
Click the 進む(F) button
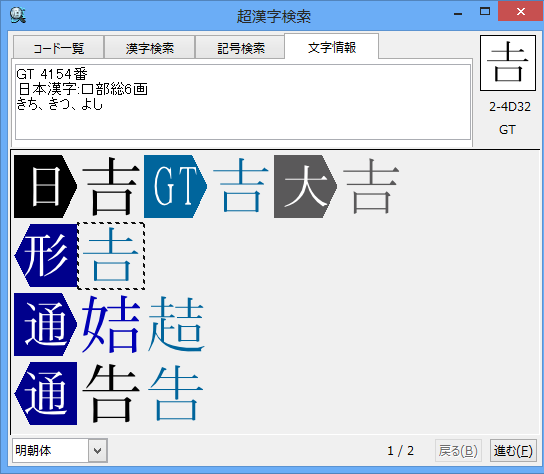pyautogui.click(x=513, y=451)
